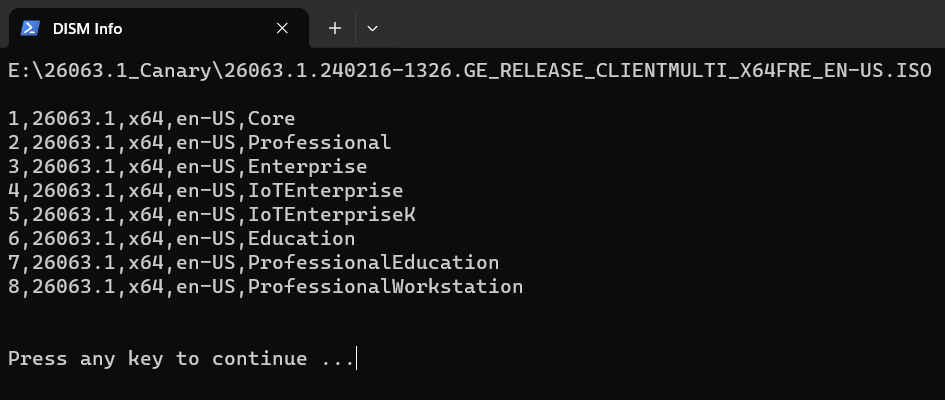Expand the terminal profile dropdown chevron
This screenshot has height=400, width=945.
tap(372, 28)
